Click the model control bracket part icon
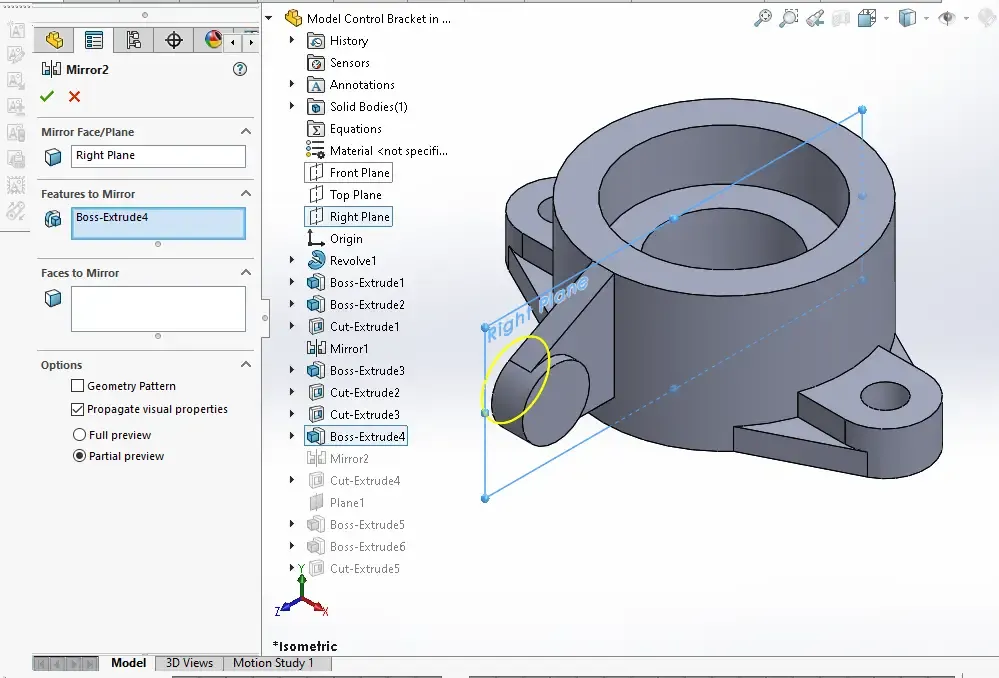The width and height of the screenshot is (999, 678). coord(293,18)
